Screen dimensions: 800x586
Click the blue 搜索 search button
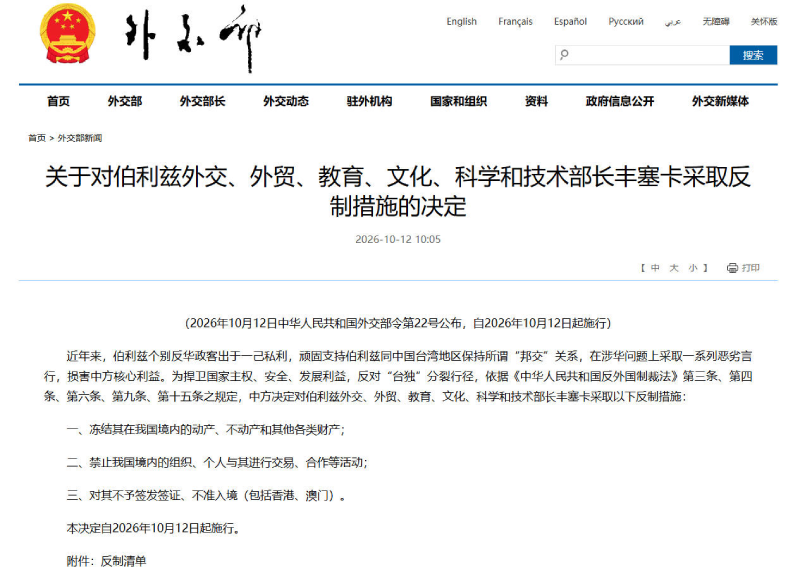click(x=753, y=55)
